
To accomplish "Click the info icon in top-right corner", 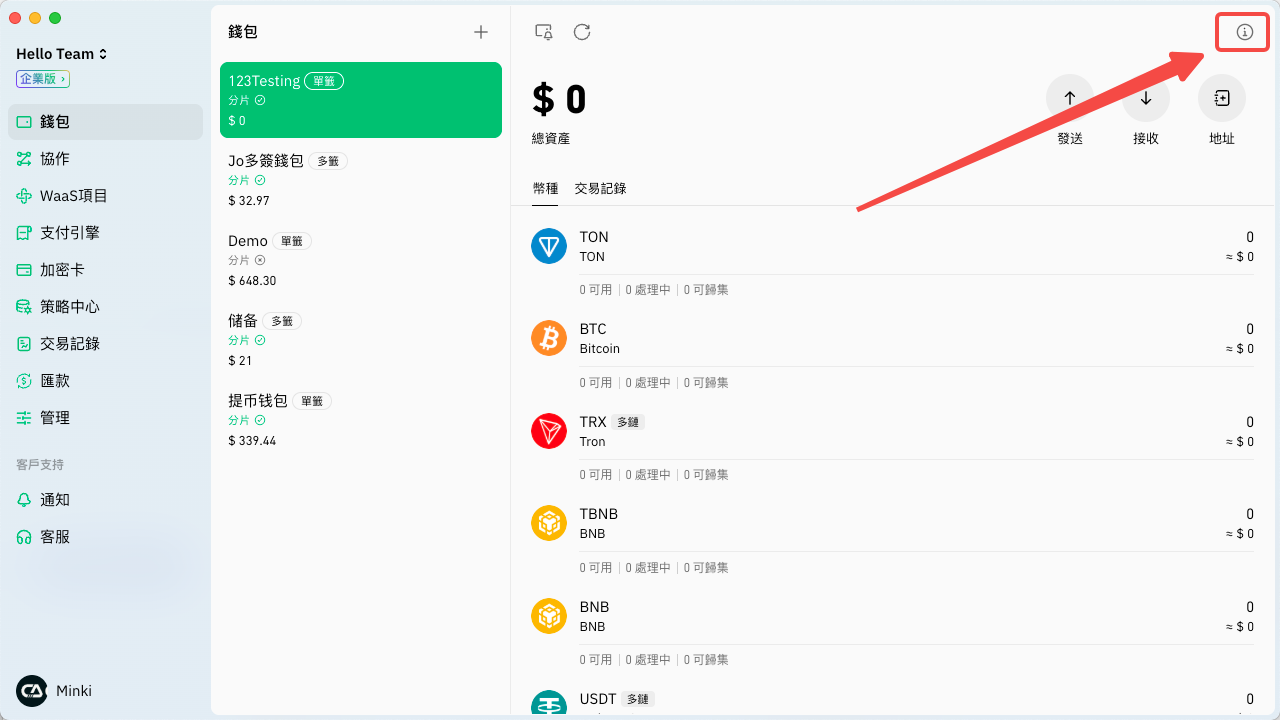I will 1244,32.
